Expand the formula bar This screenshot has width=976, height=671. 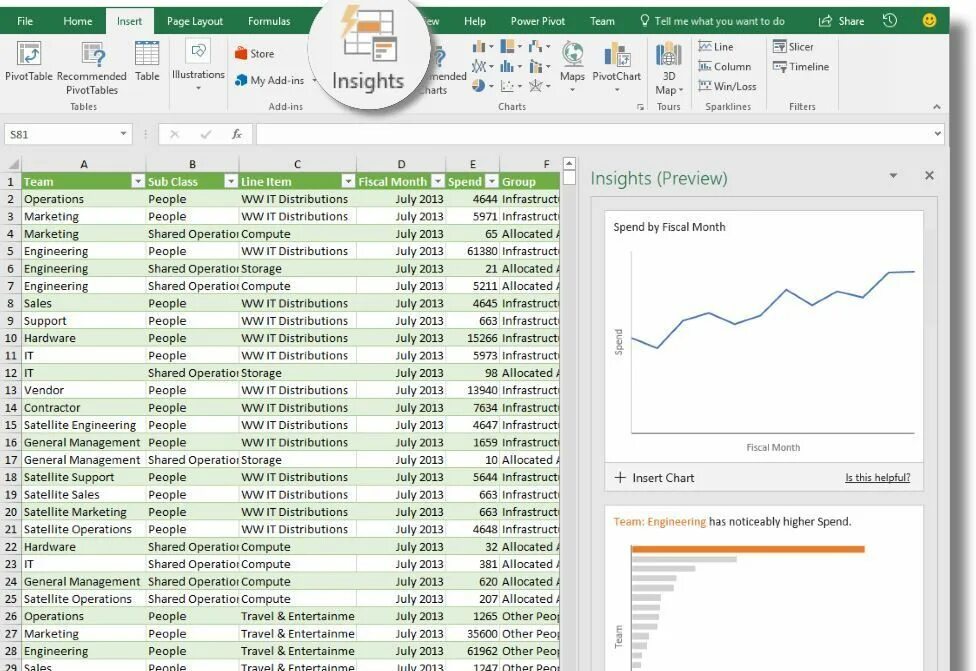(x=937, y=134)
